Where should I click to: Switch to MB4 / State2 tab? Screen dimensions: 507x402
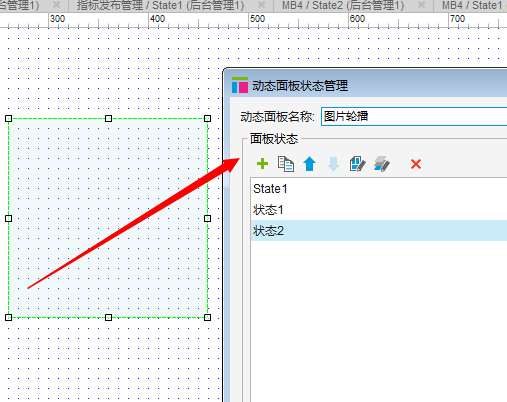click(x=343, y=5)
